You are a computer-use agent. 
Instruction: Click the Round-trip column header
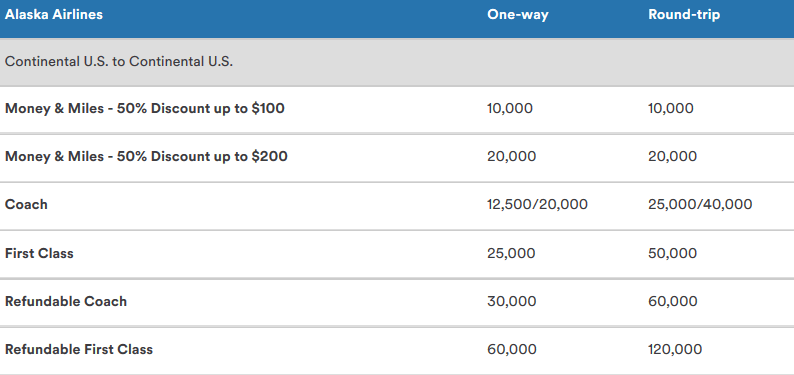click(684, 15)
